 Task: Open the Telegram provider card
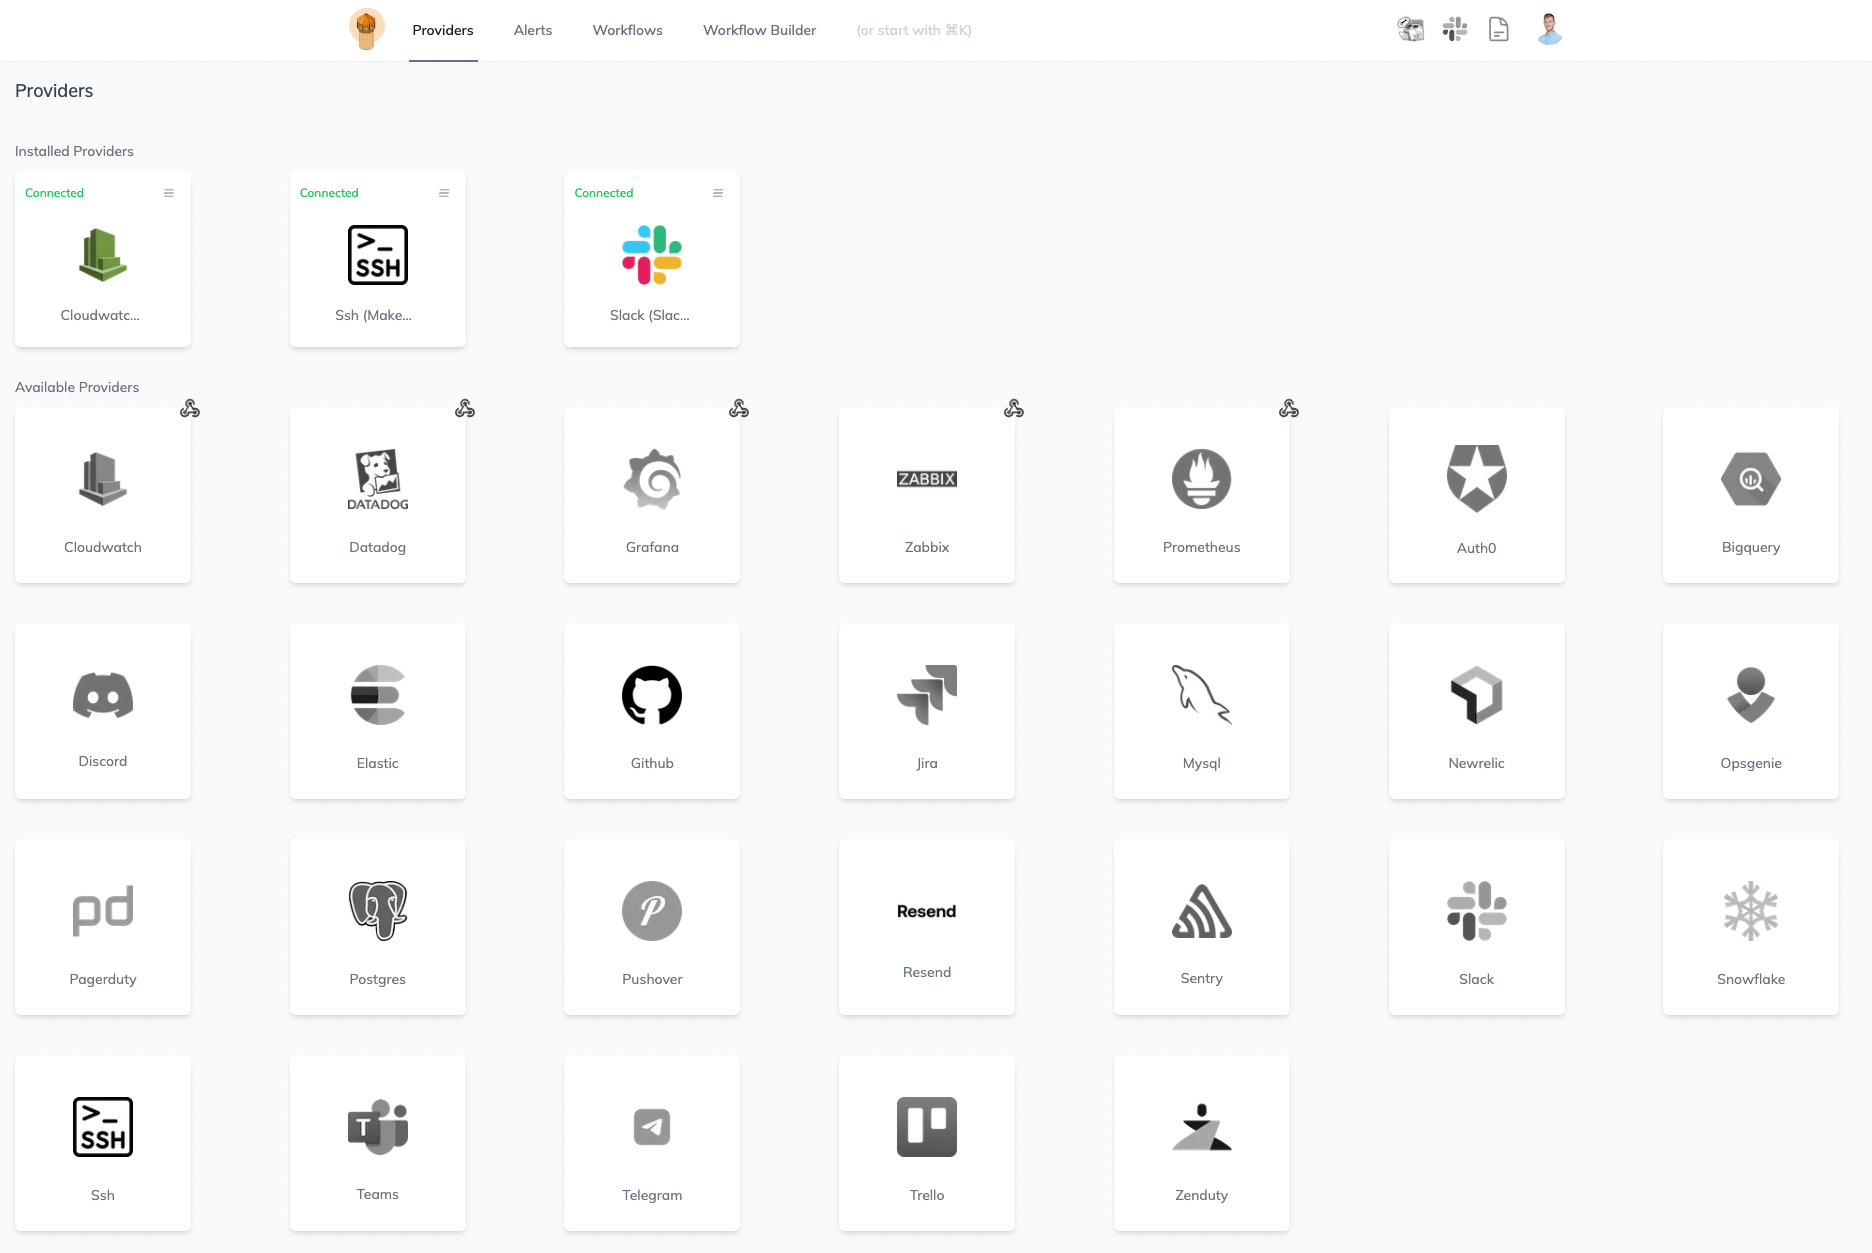click(652, 1143)
